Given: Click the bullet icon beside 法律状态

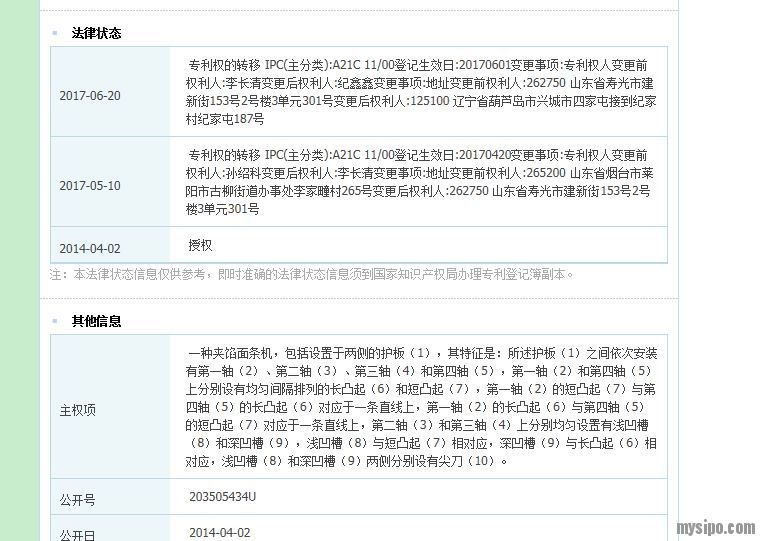Looking at the screenshot, I should coord(55,33).
